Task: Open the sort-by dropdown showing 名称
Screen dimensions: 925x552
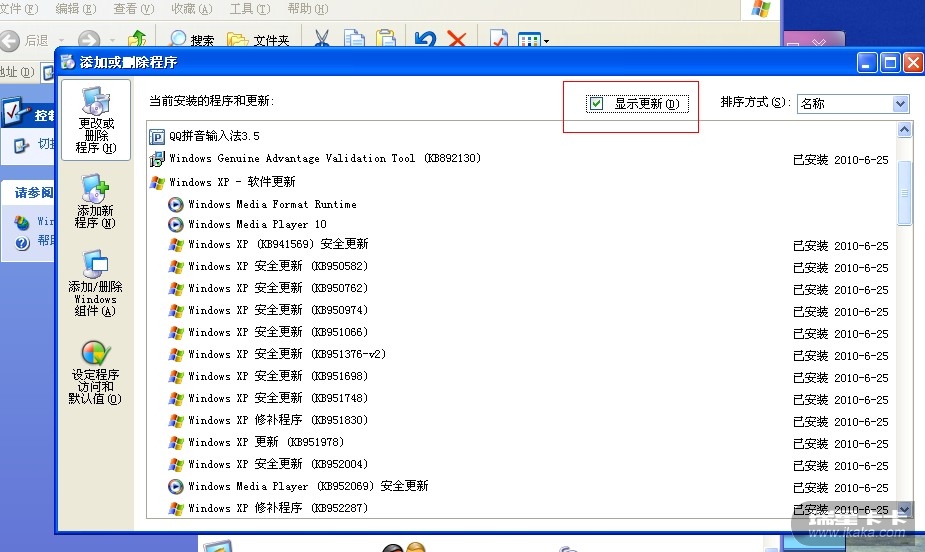Action: pos(852,104)
